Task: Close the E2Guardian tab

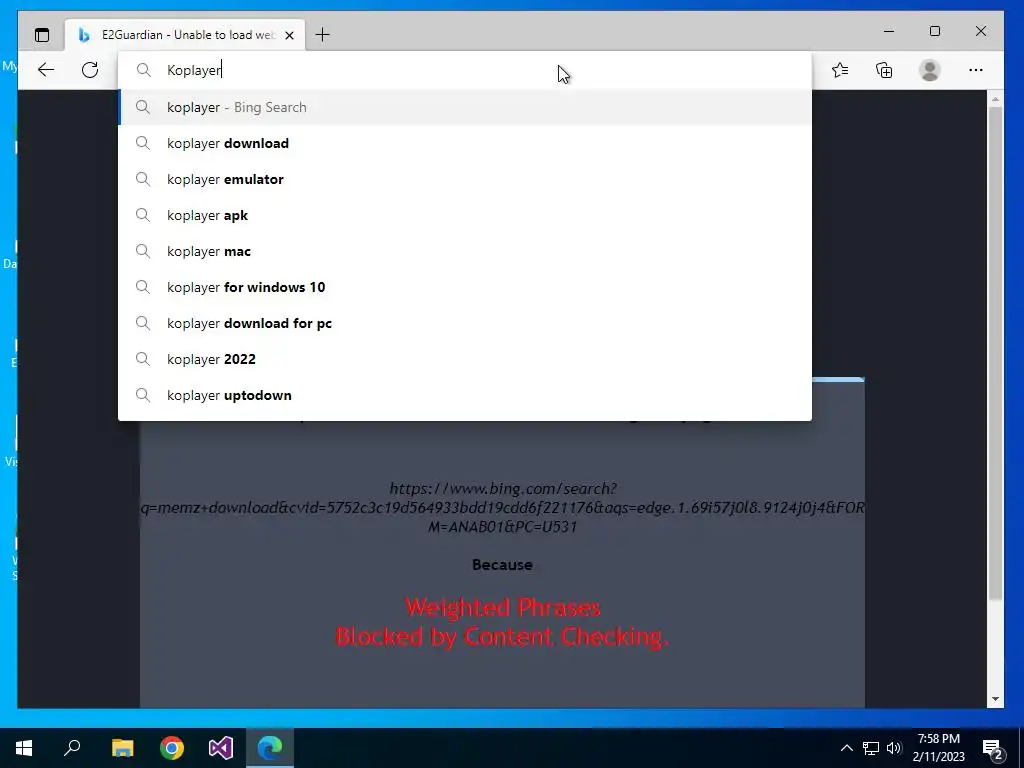Action: [x=289, y=35]
